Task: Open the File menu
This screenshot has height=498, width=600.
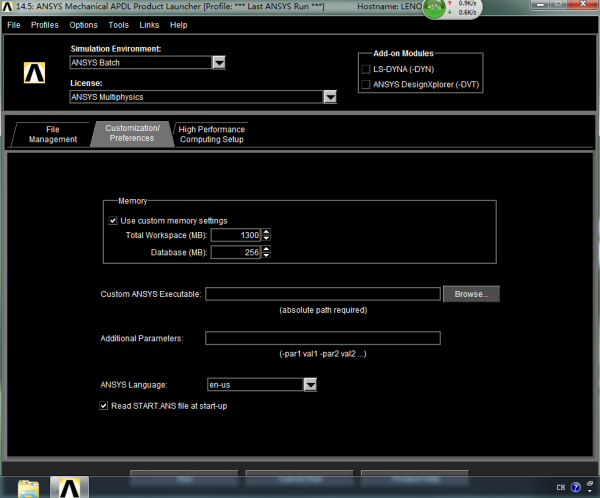Action: click(14, 25)
